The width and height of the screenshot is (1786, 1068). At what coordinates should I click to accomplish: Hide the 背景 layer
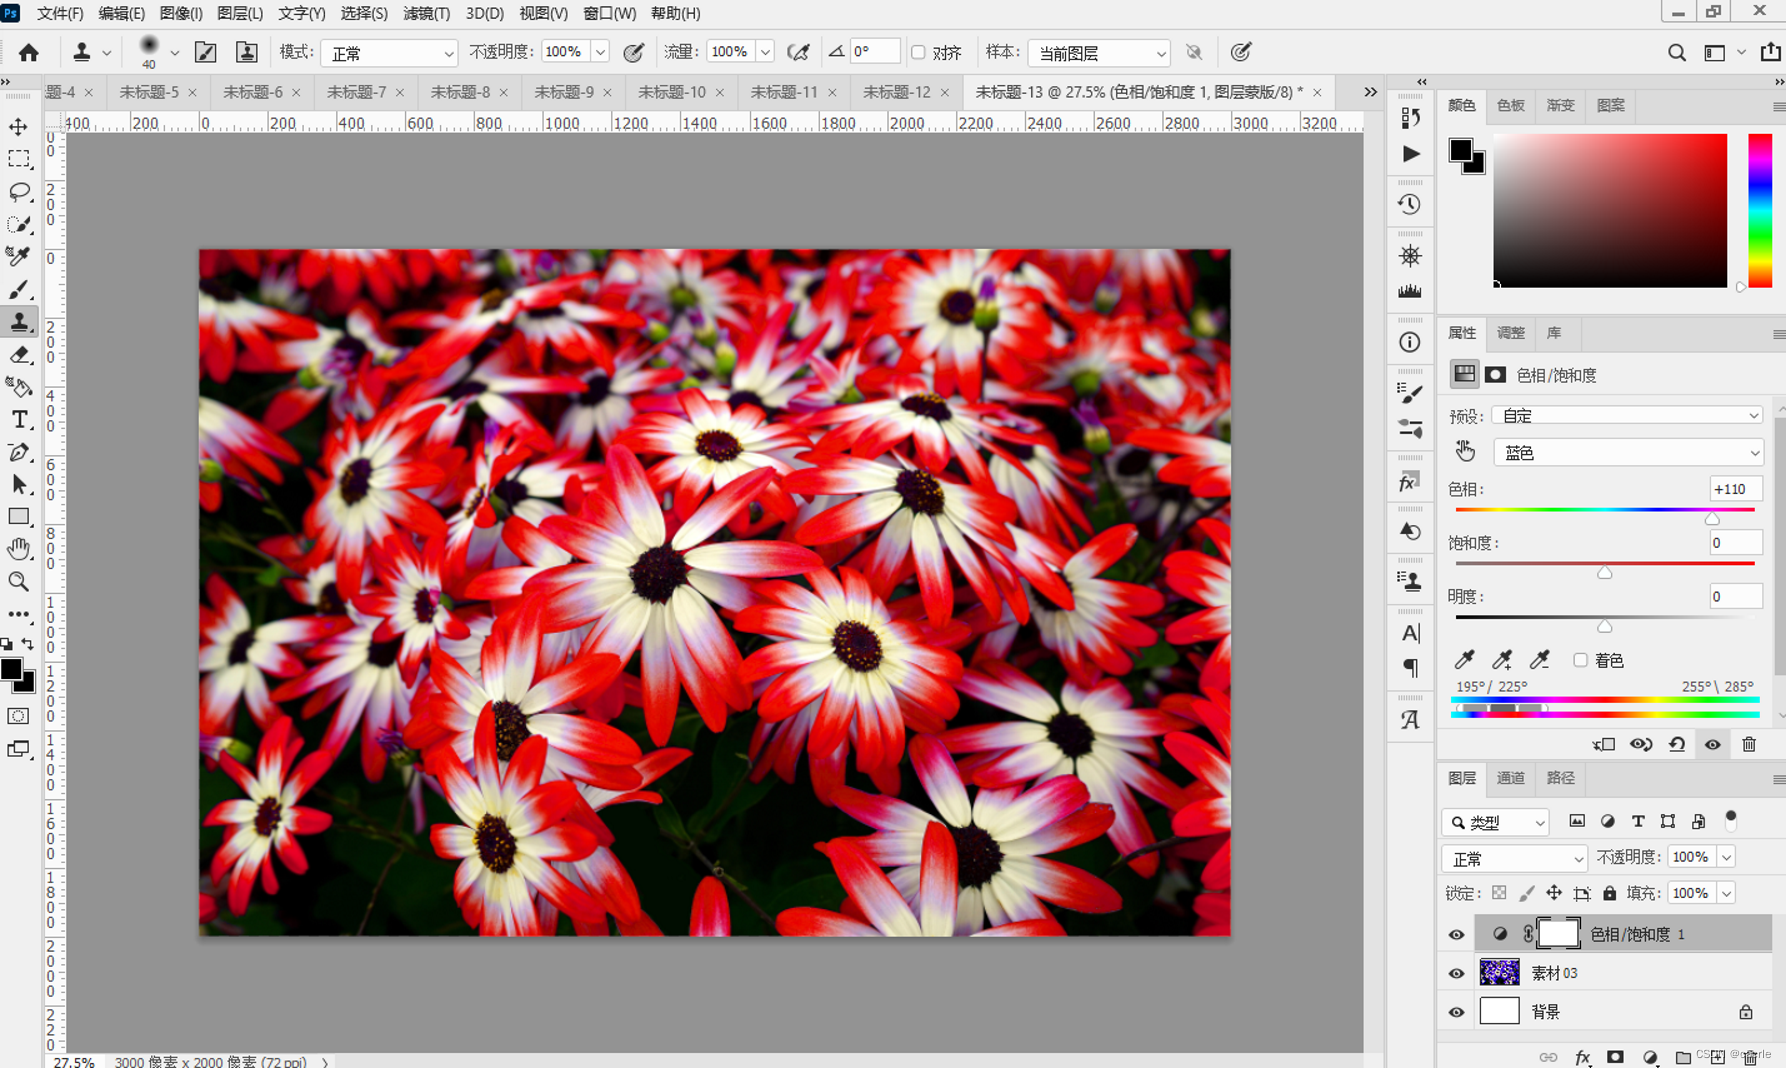pos(1456,1012)
